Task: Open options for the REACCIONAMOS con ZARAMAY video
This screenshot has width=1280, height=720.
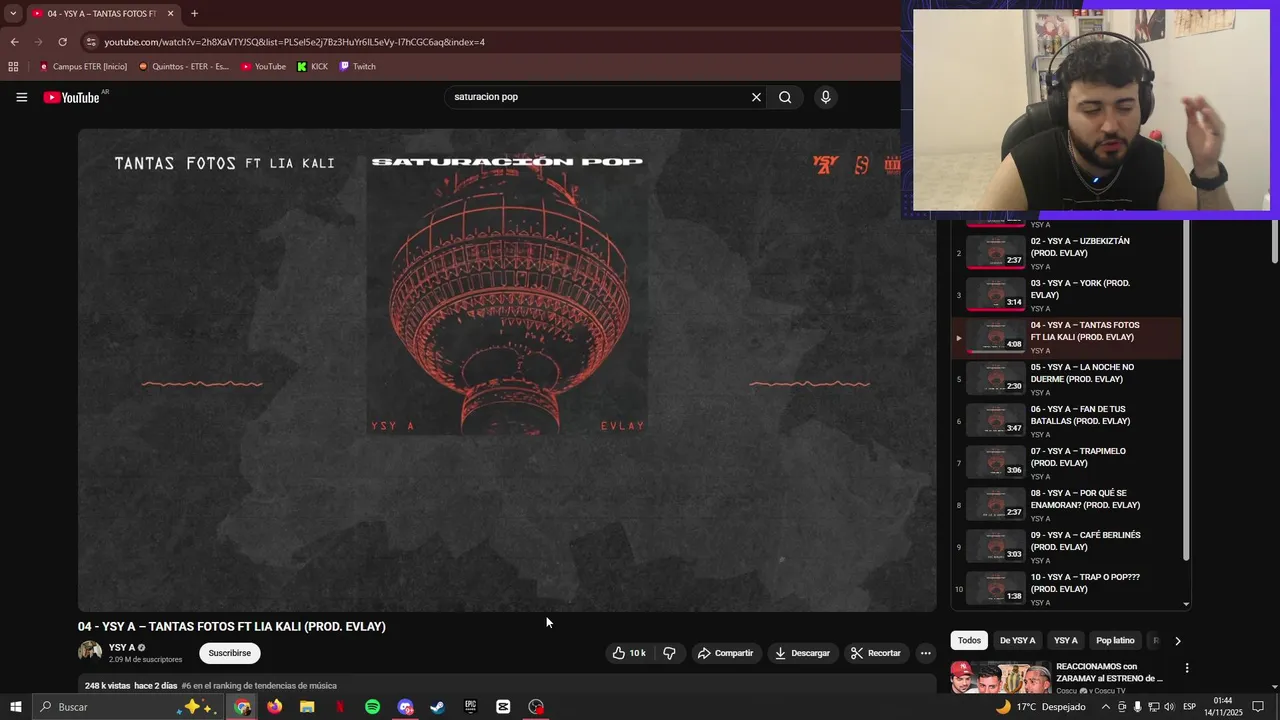Action: click(x=1187, y=668)
